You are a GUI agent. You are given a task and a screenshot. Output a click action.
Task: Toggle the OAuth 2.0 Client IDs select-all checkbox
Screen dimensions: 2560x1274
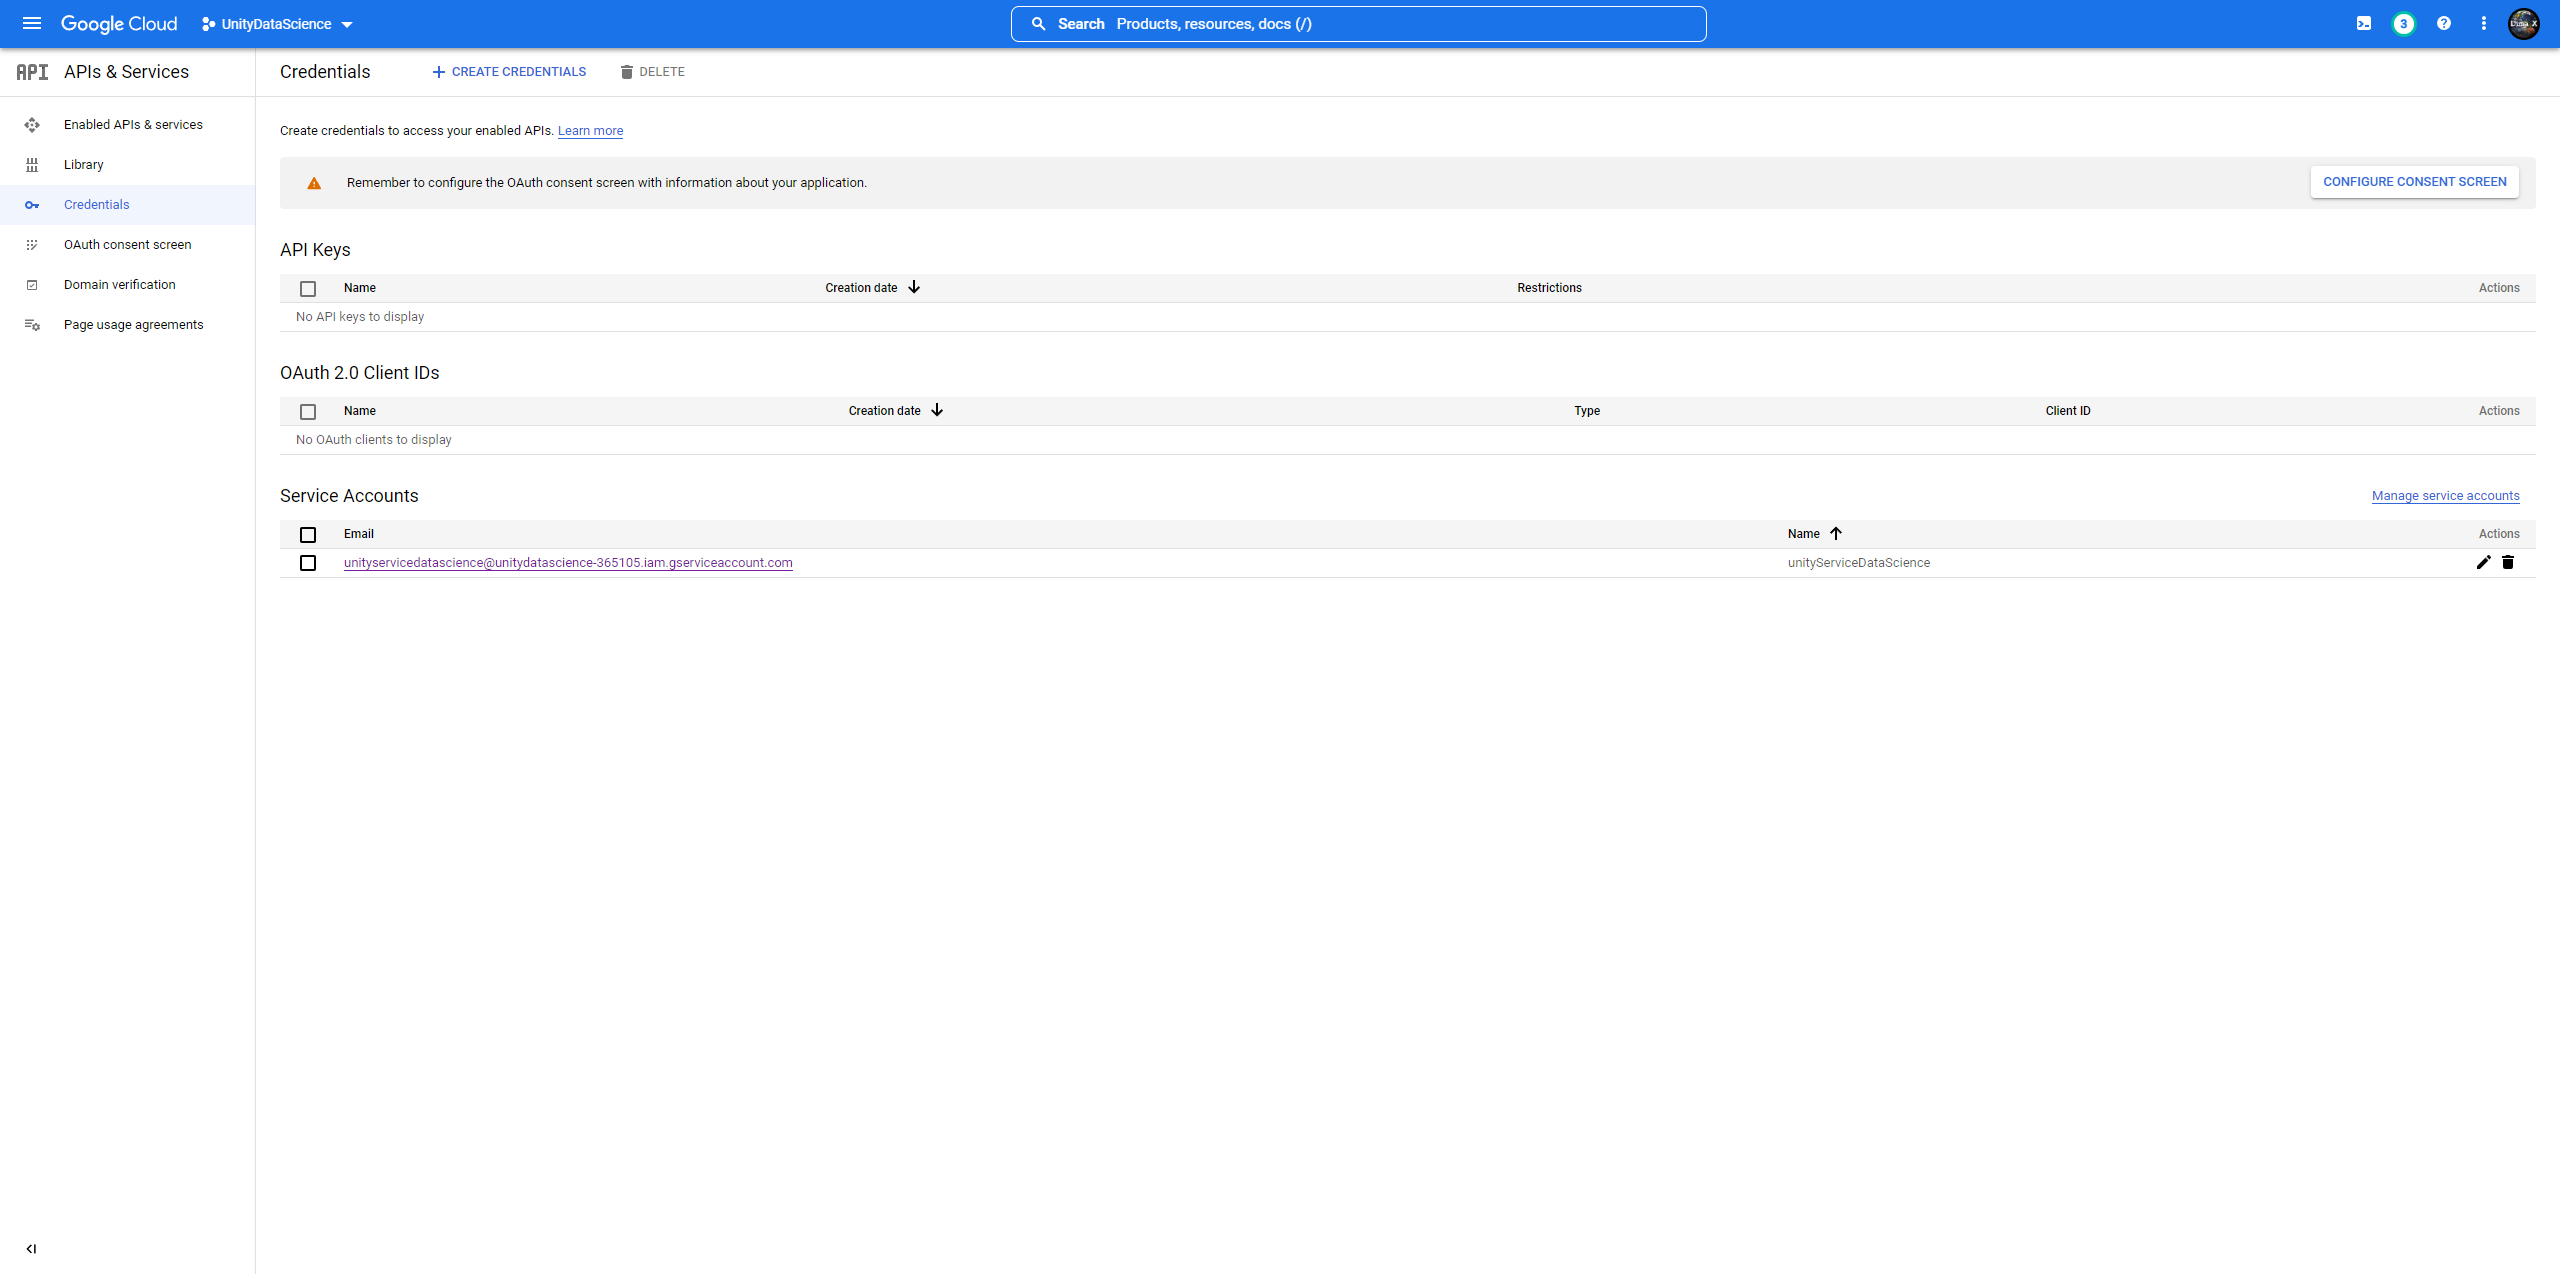[x=308, y=412]
